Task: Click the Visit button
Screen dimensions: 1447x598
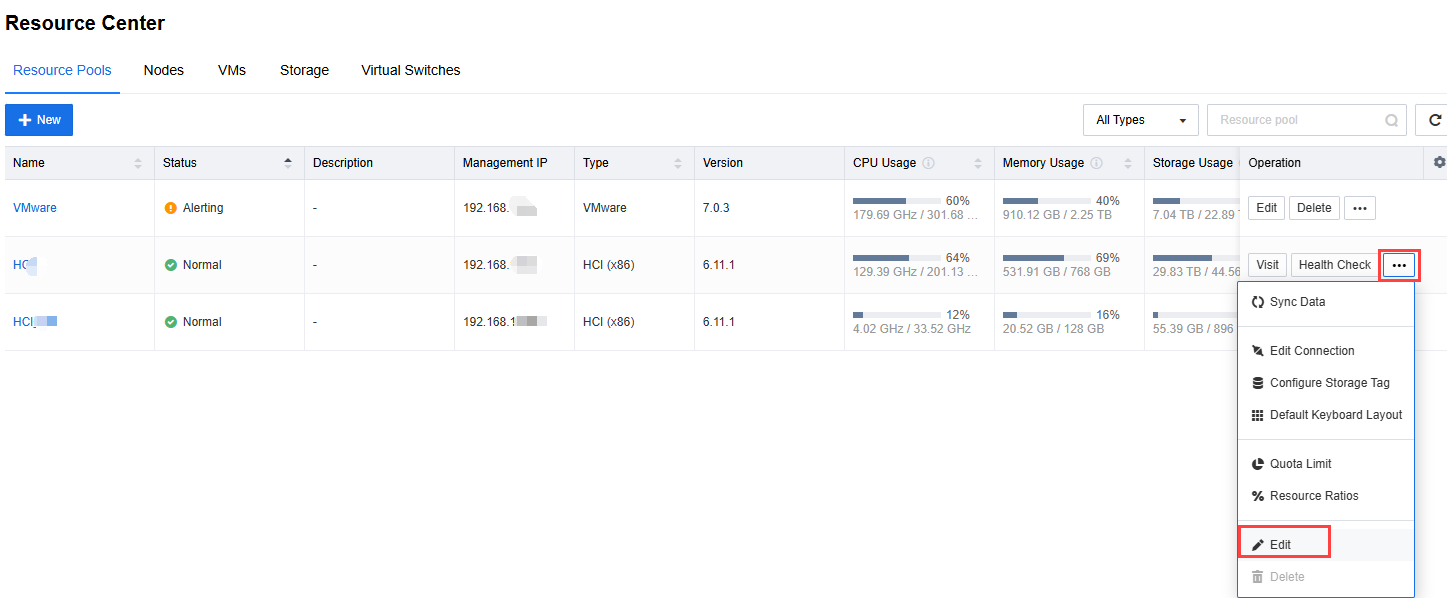Action: [1267, 265]
